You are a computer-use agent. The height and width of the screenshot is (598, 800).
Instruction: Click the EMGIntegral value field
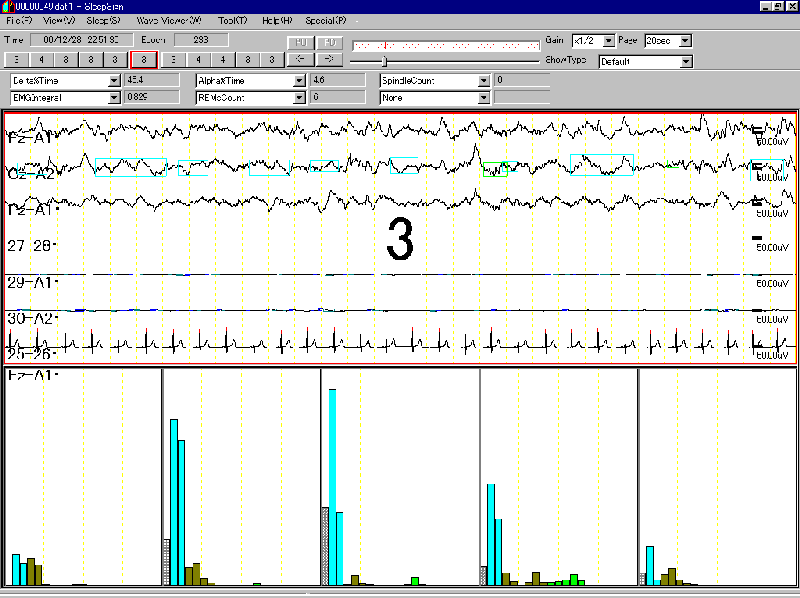[x=152, y=97]
